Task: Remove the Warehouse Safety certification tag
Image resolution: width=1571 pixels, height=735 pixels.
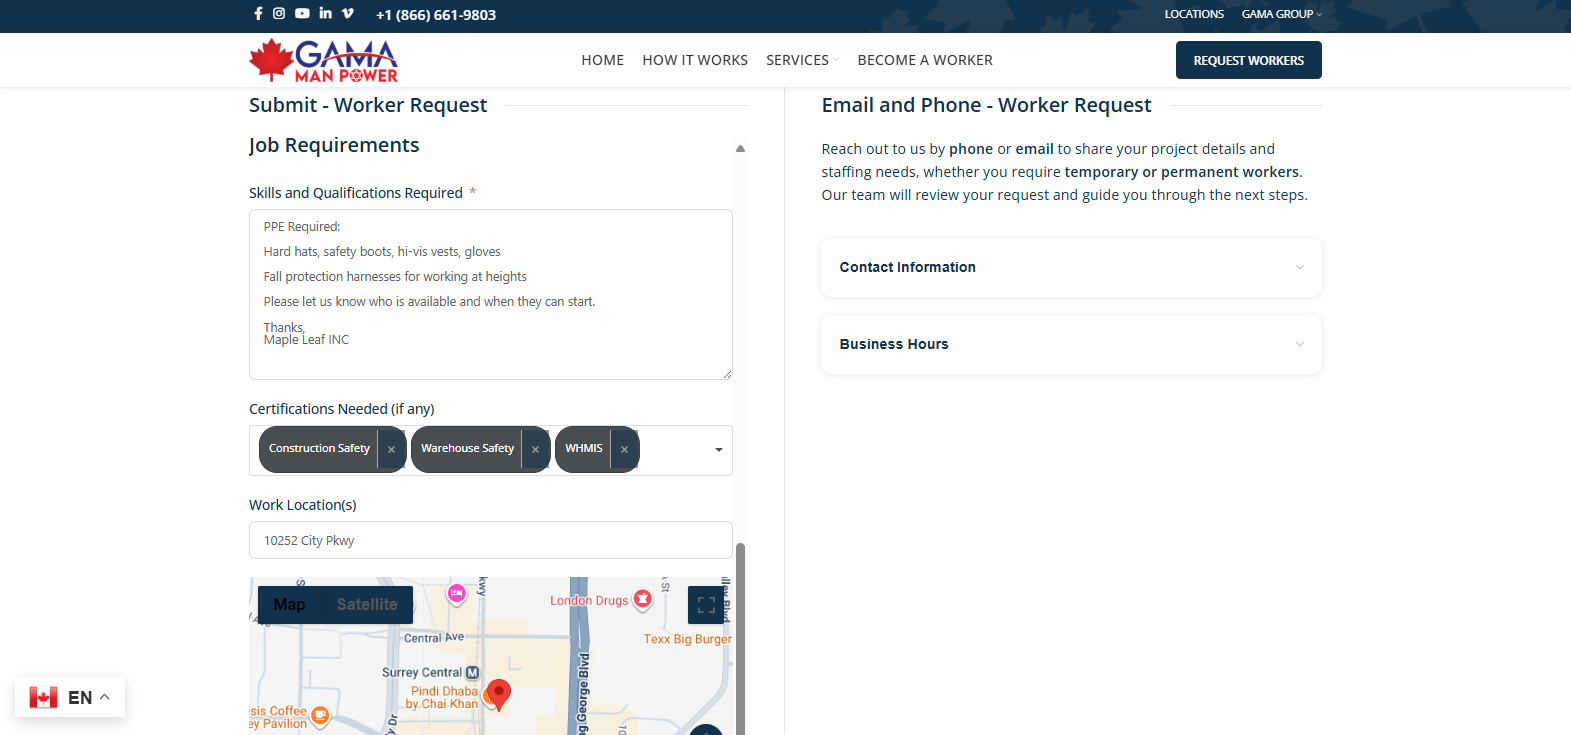Action: [x=535, y=450]
